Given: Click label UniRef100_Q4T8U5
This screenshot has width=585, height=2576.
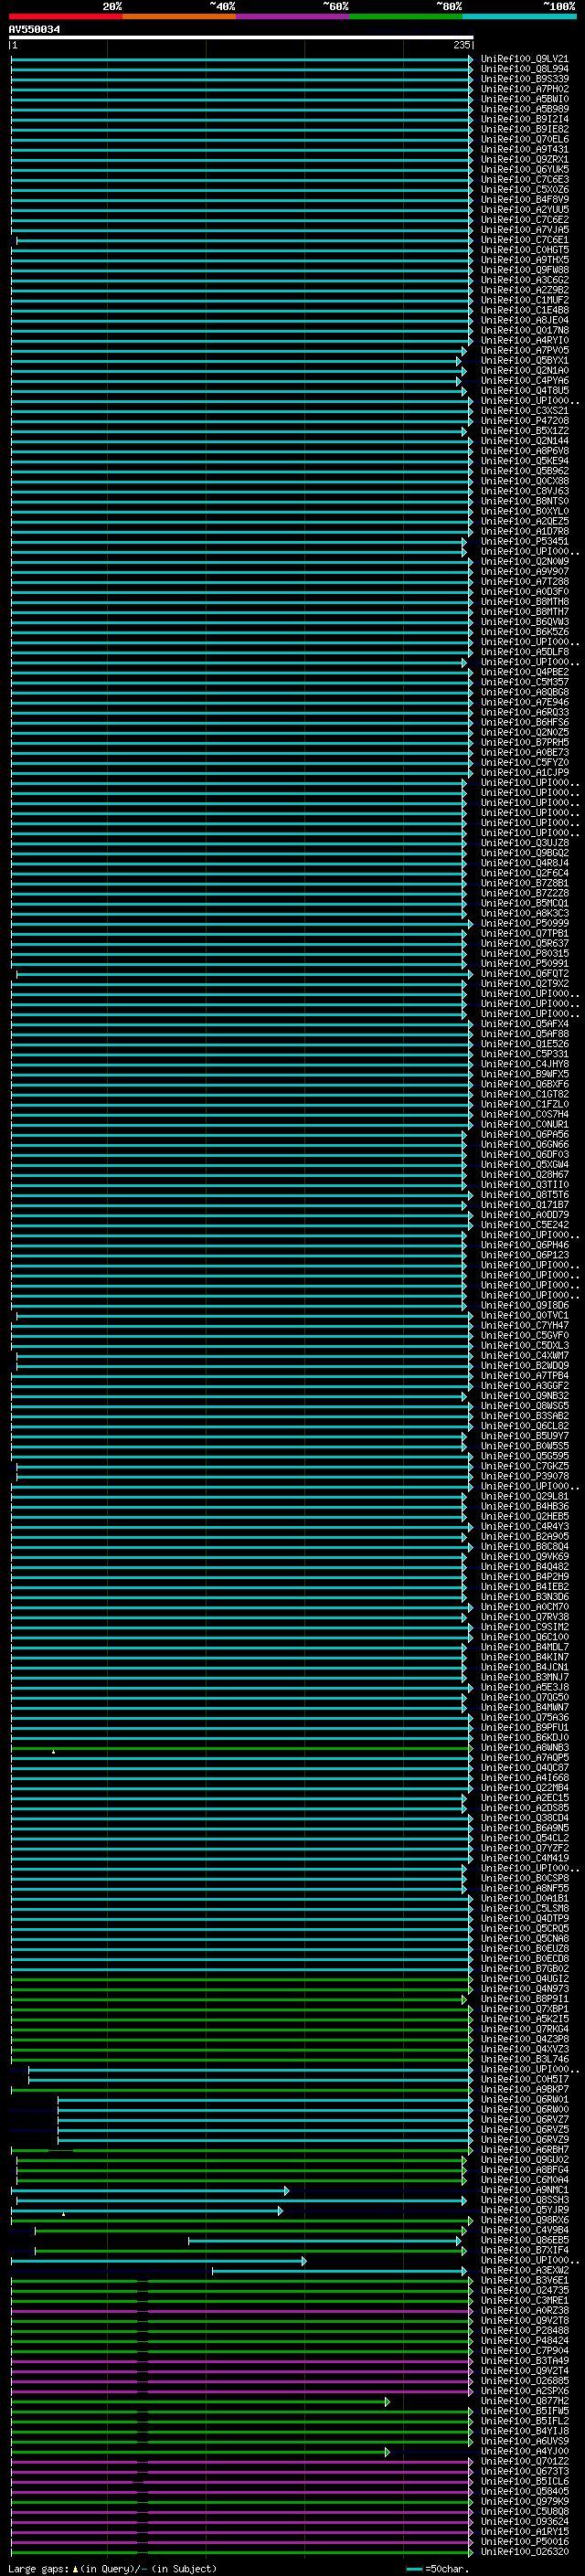Looking at the screenshot, I should point(525,391).
